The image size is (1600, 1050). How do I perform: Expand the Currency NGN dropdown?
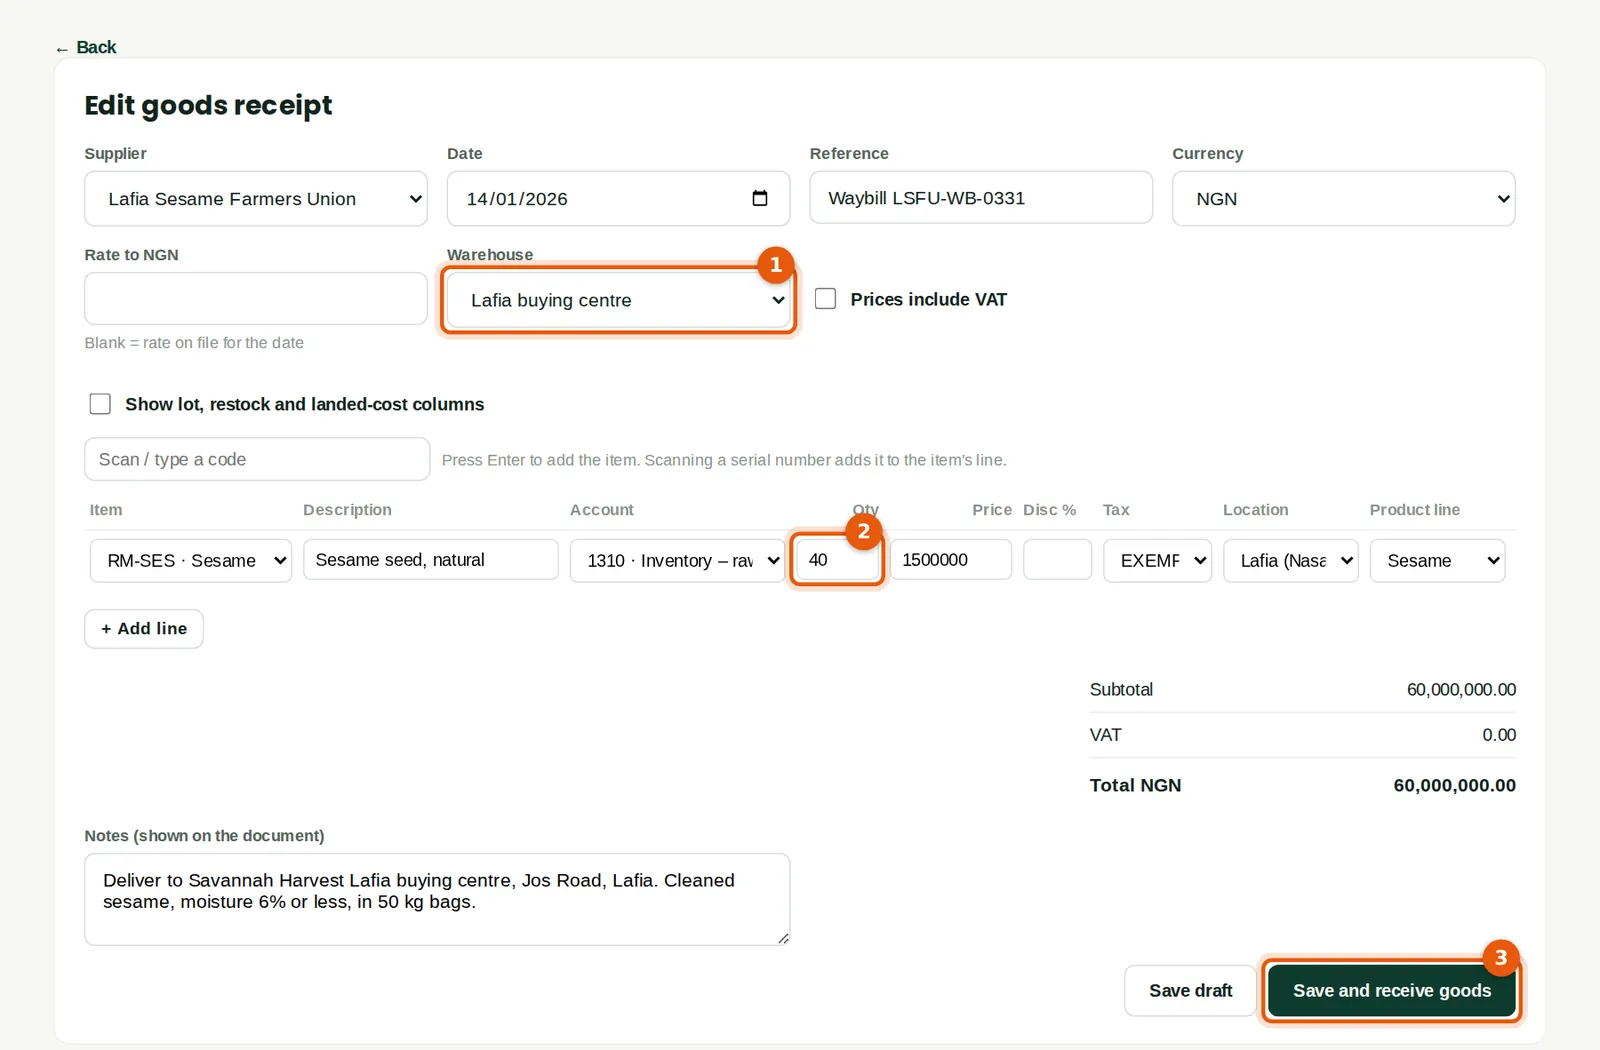tap(1343, 199)
